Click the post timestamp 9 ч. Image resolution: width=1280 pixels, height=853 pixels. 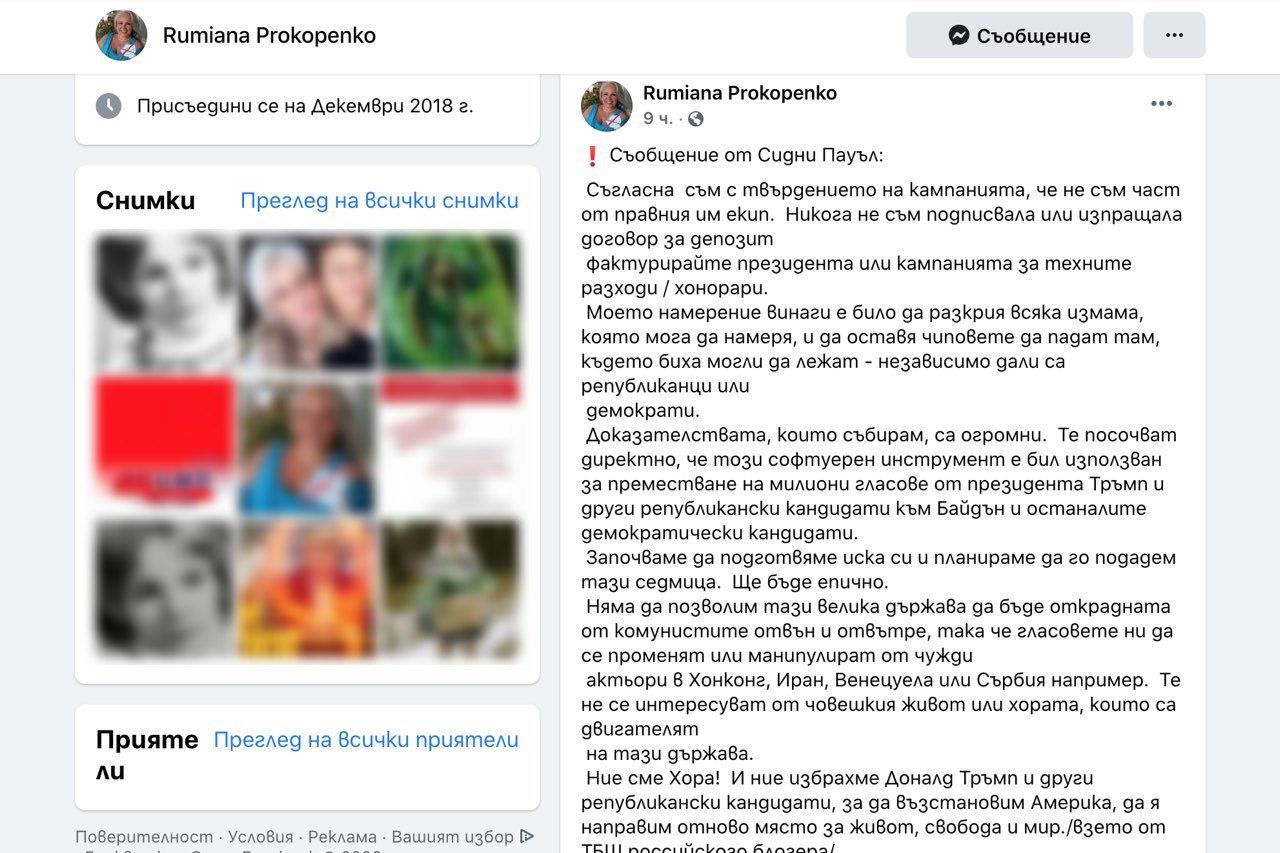657,119
